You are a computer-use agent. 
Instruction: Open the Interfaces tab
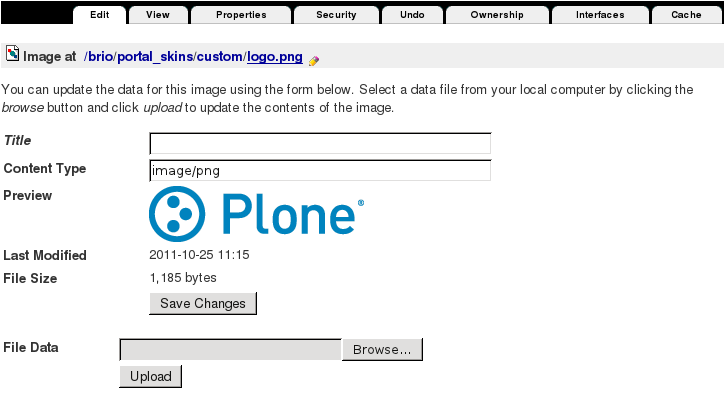[x=600, y=15]
